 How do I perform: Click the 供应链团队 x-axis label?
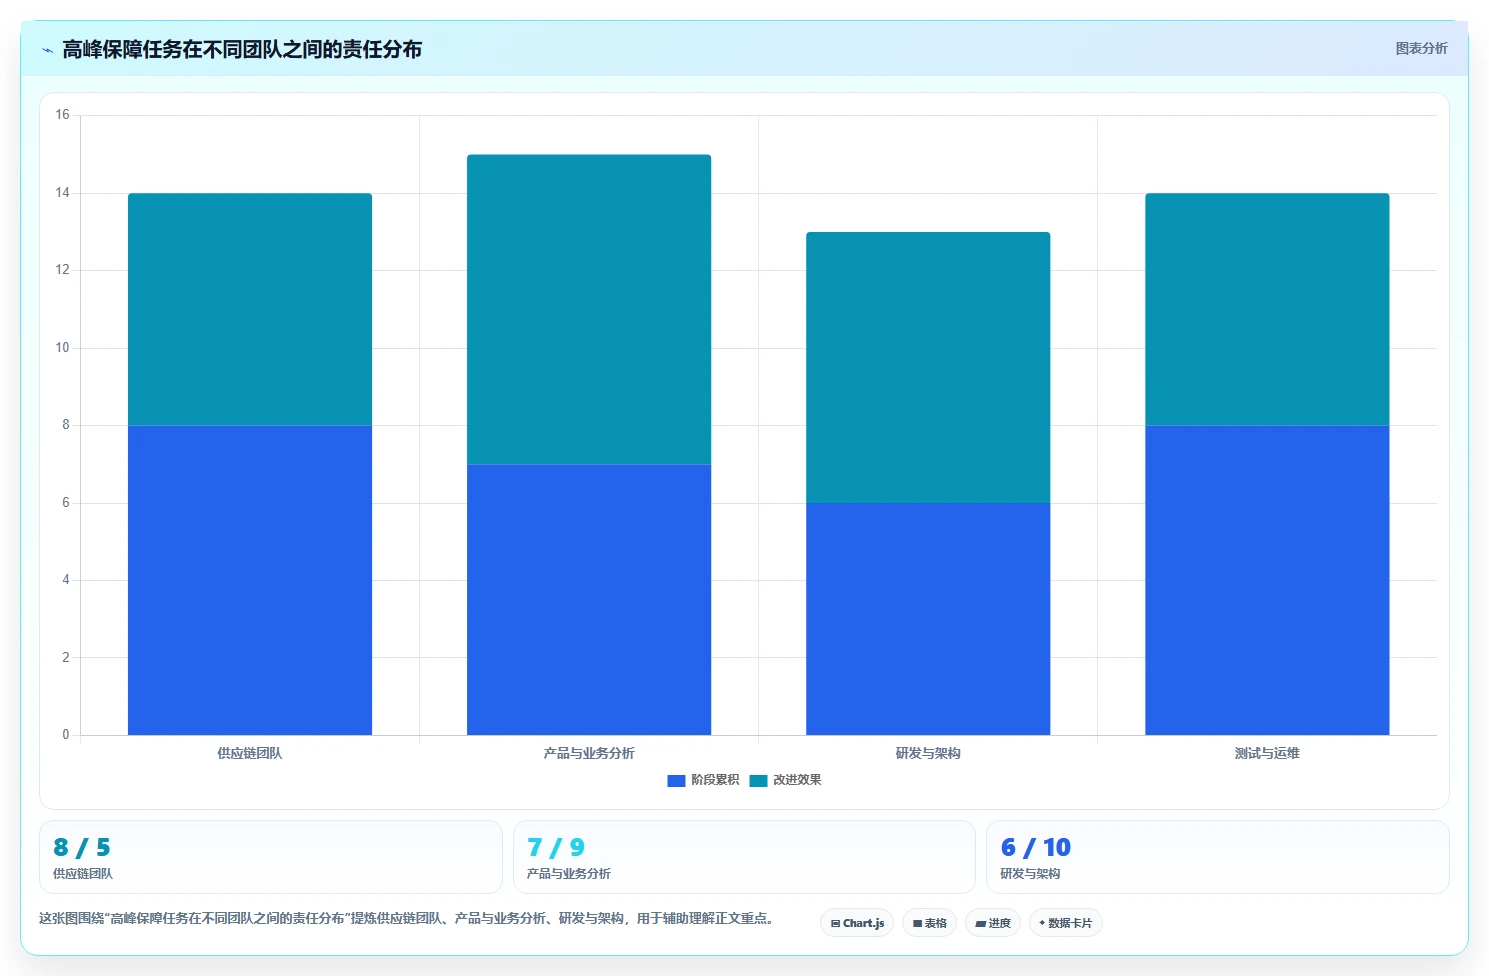click(250, 753)
